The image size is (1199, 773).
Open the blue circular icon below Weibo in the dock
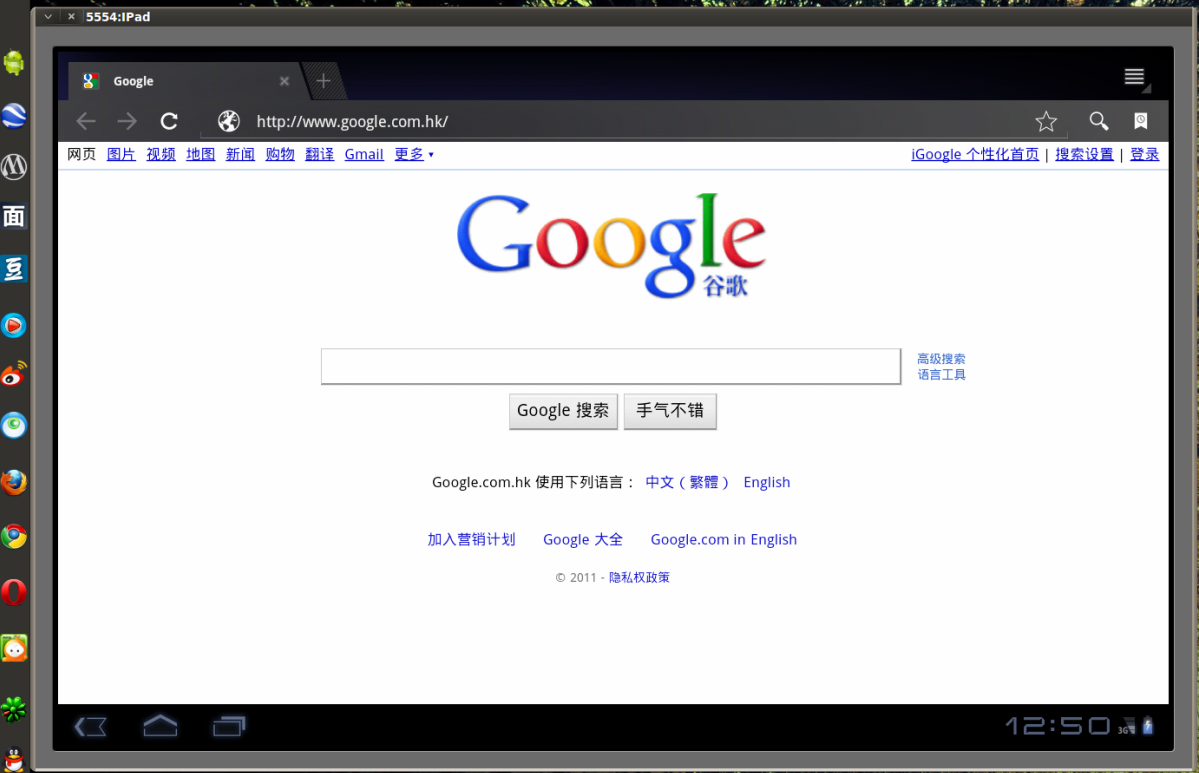[14, 426]
